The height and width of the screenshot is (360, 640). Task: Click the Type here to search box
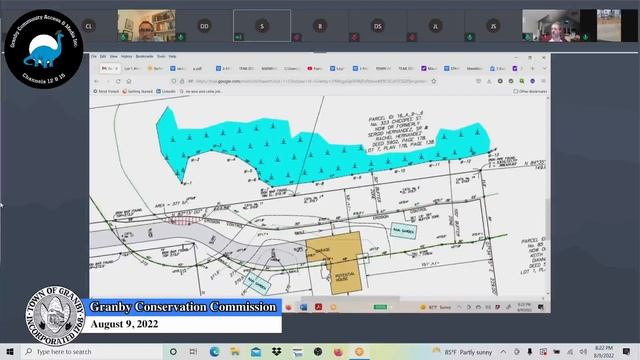click(x=92, y=351)
